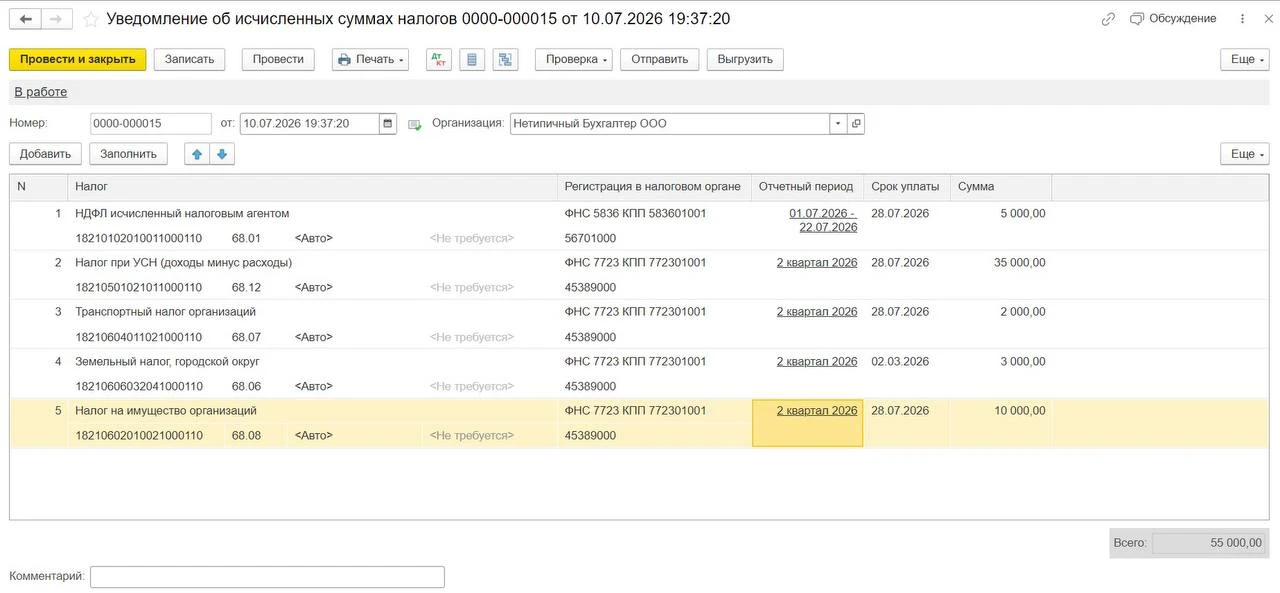The height and width of the screenshot is (593, 1280).
Task: Click OKTMO code 56701000
Action: (x=591, y=238)
